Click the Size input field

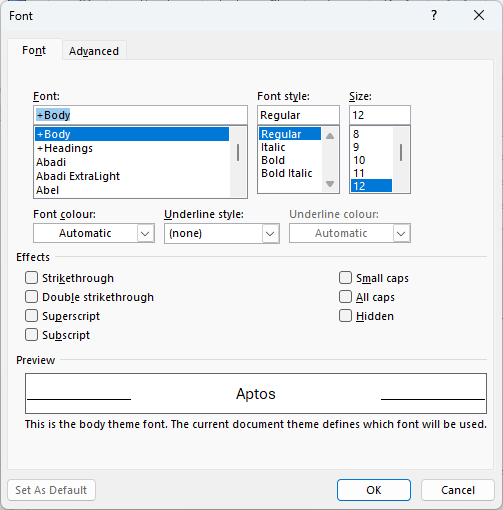tap(380, 115)
